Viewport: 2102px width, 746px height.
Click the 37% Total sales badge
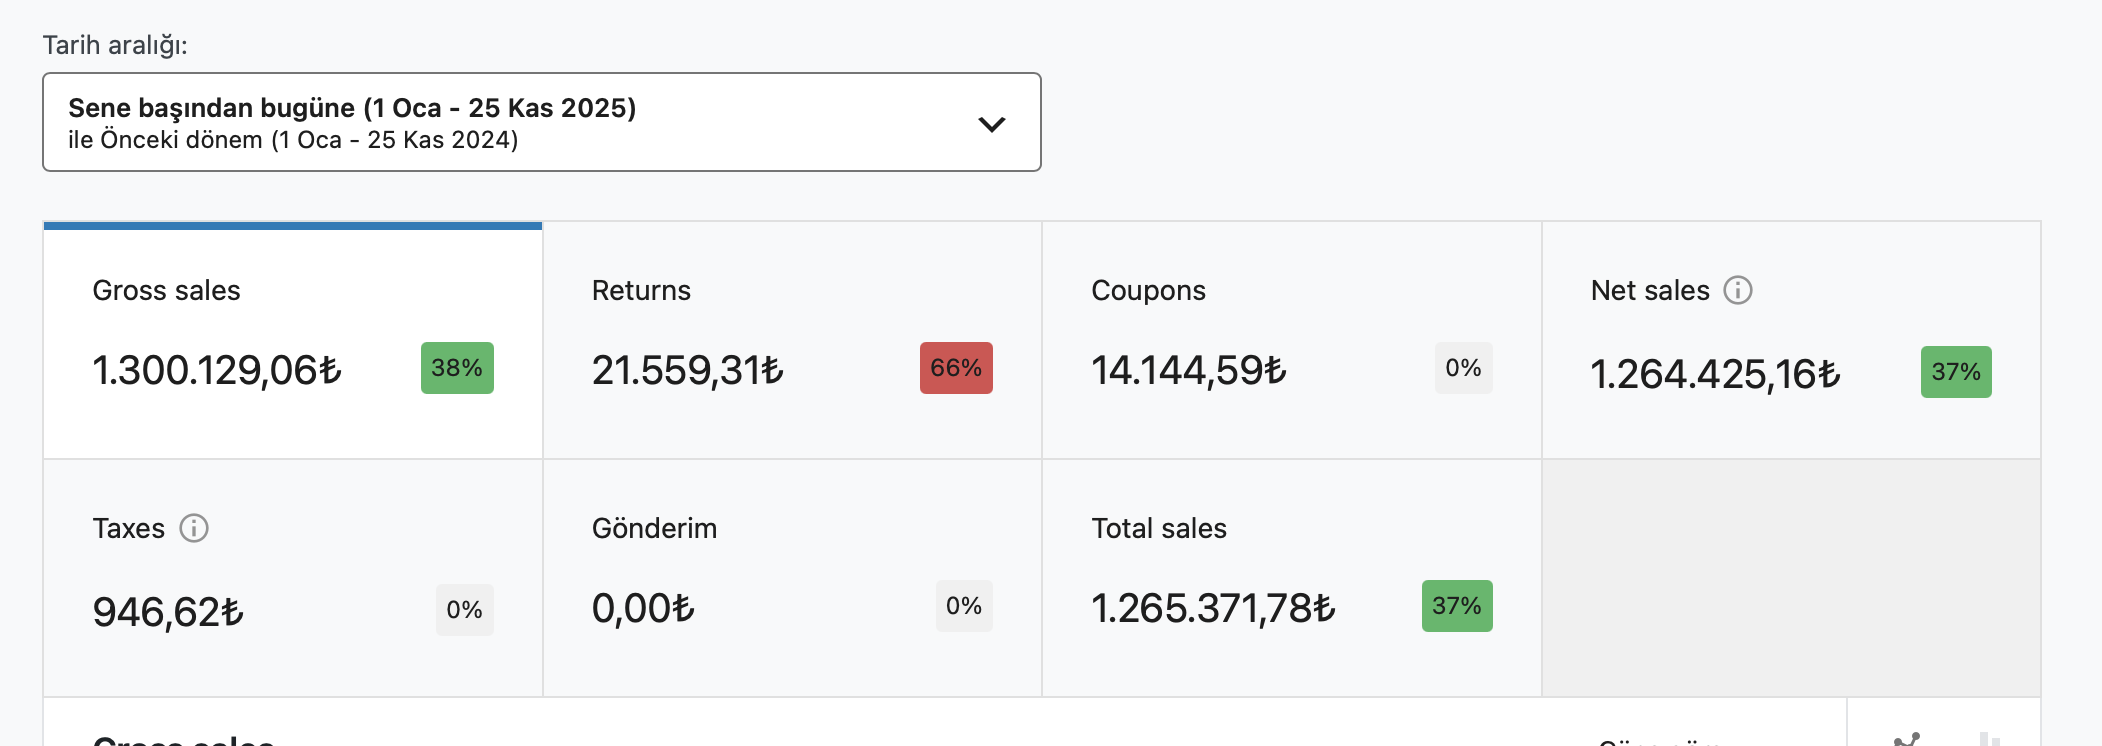coord(1457,606)
